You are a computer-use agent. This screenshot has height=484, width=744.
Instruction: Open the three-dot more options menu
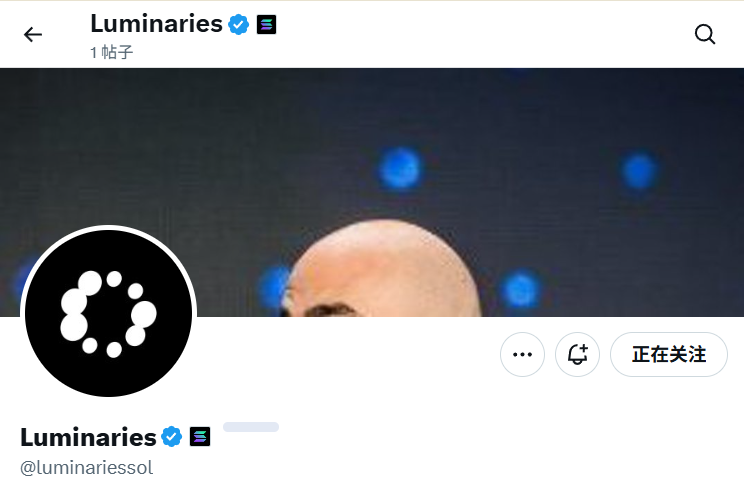522,354
